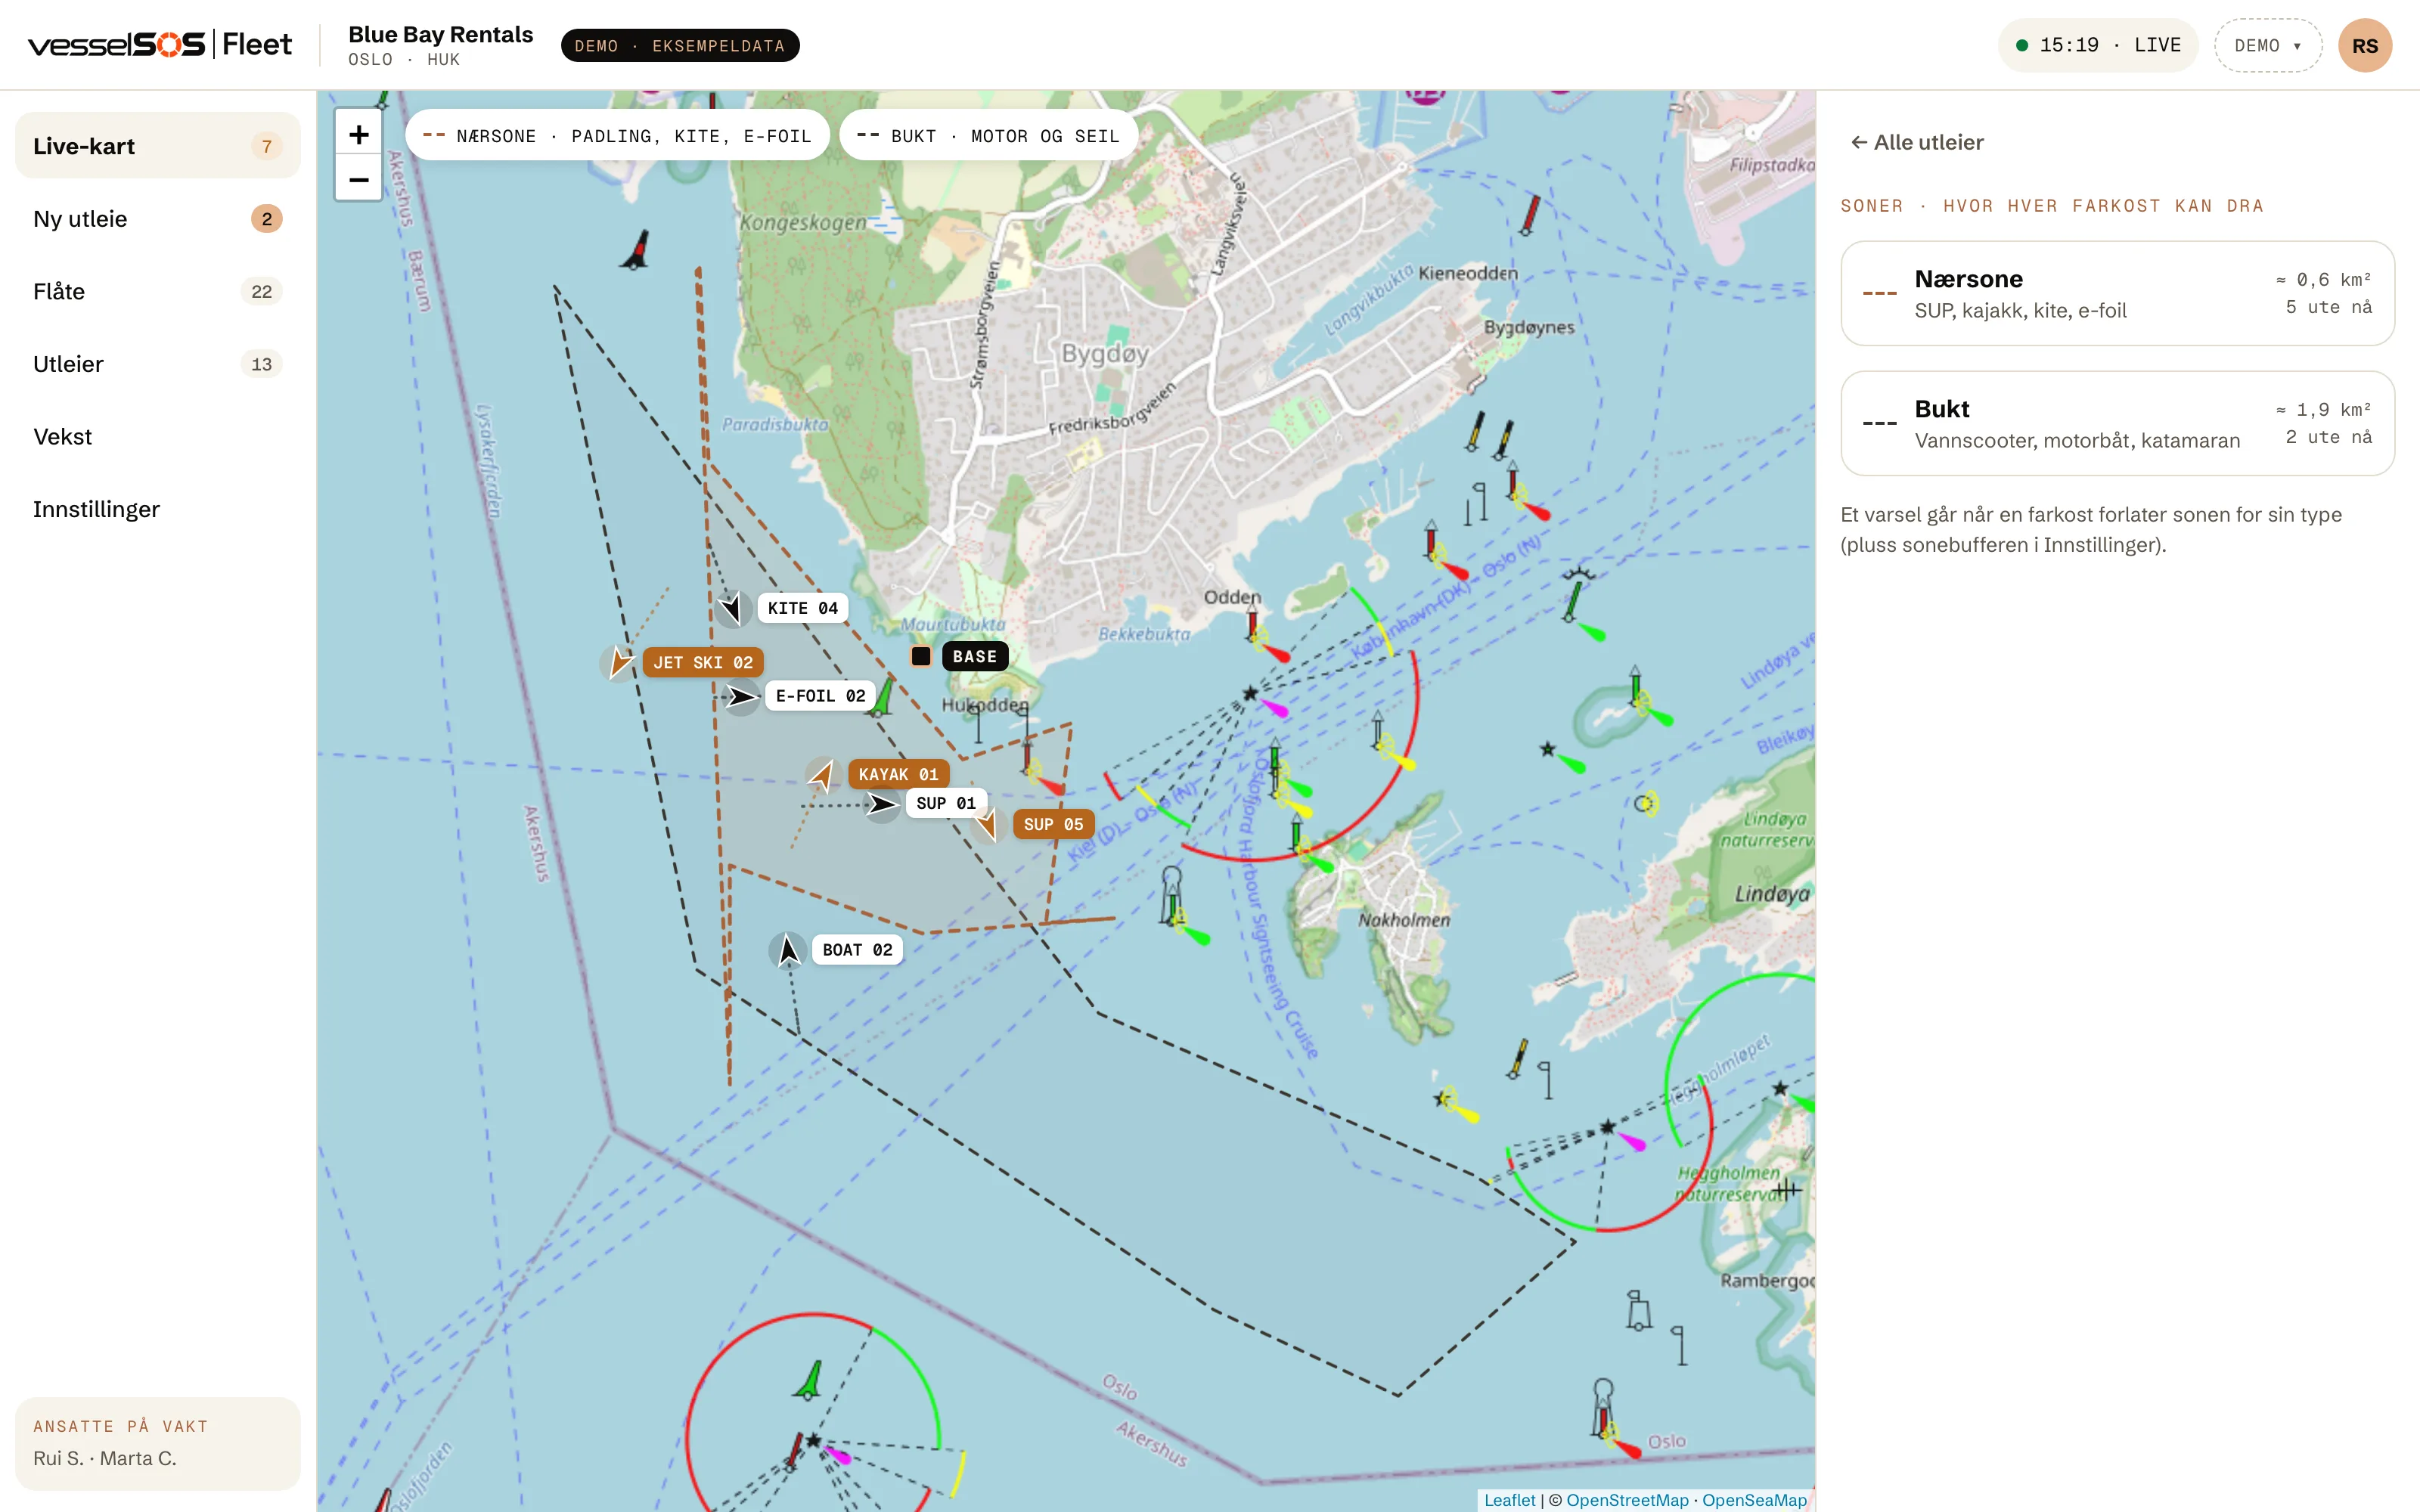Click the BOAT 02 vessel arrow marker
This screenshot has width=2420, height=1512.
pos(788,950)
